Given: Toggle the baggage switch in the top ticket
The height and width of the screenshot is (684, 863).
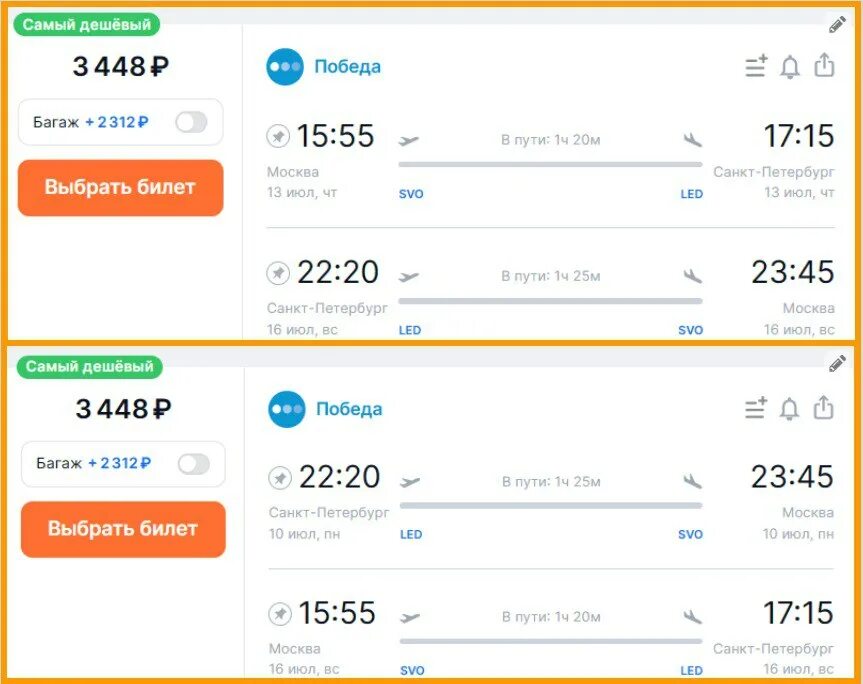Looking at the screenshot, I should 191,122.
